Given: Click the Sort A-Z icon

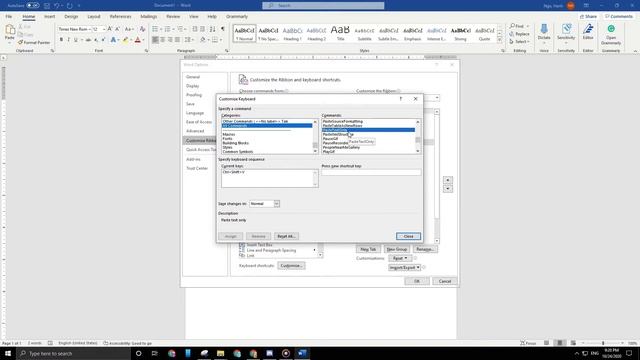Looking at the screenshot, I should tap(213, 29).
